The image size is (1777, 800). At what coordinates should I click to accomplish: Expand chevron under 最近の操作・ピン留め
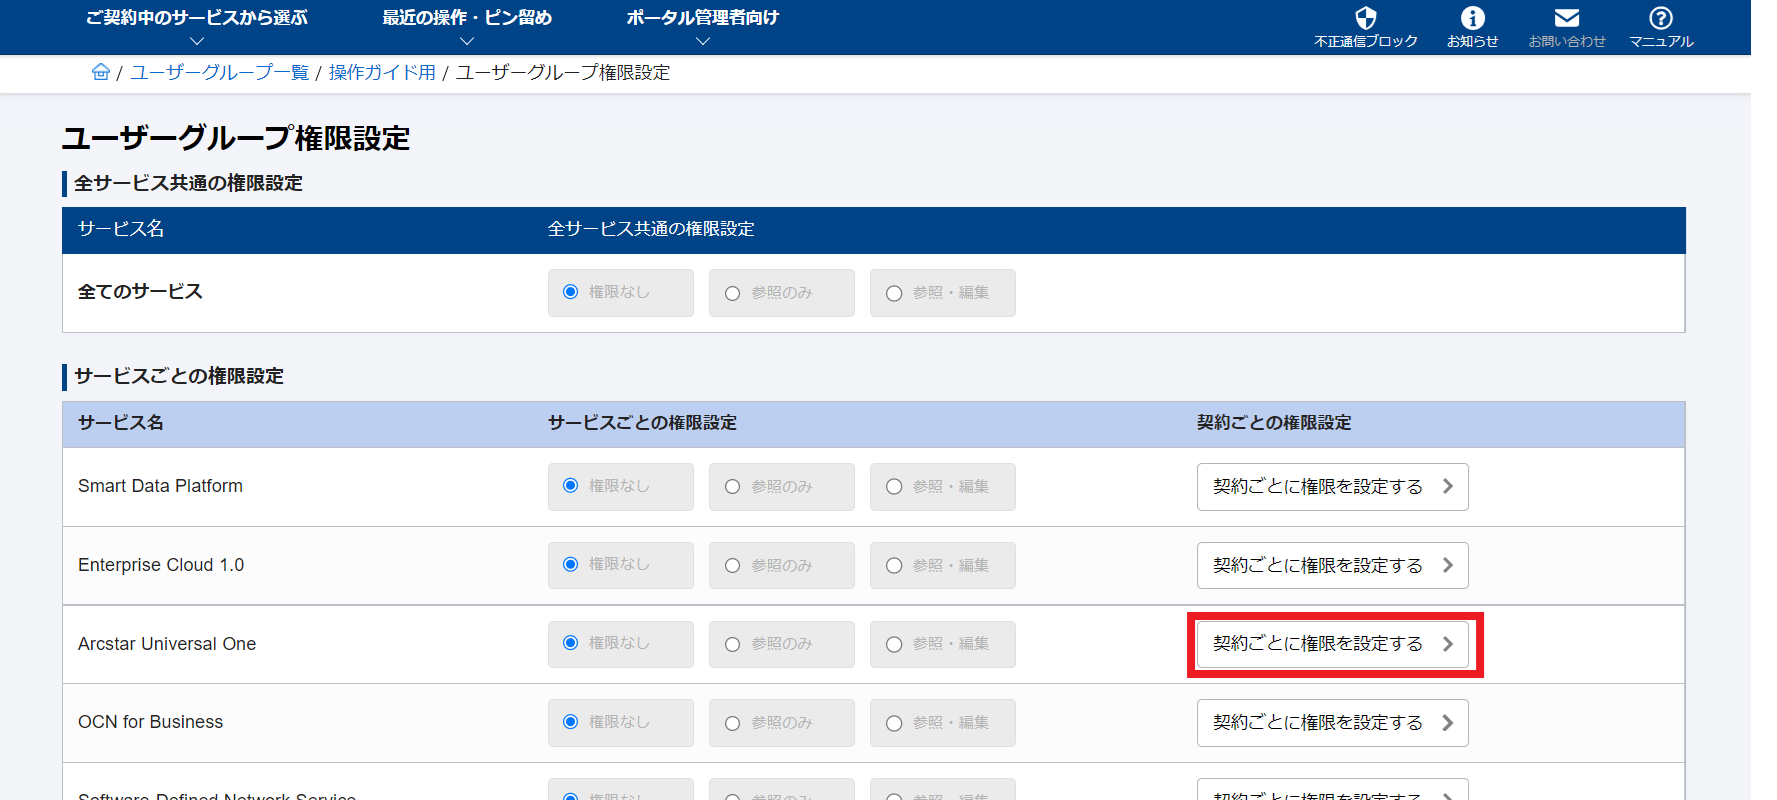coord(467,41)
